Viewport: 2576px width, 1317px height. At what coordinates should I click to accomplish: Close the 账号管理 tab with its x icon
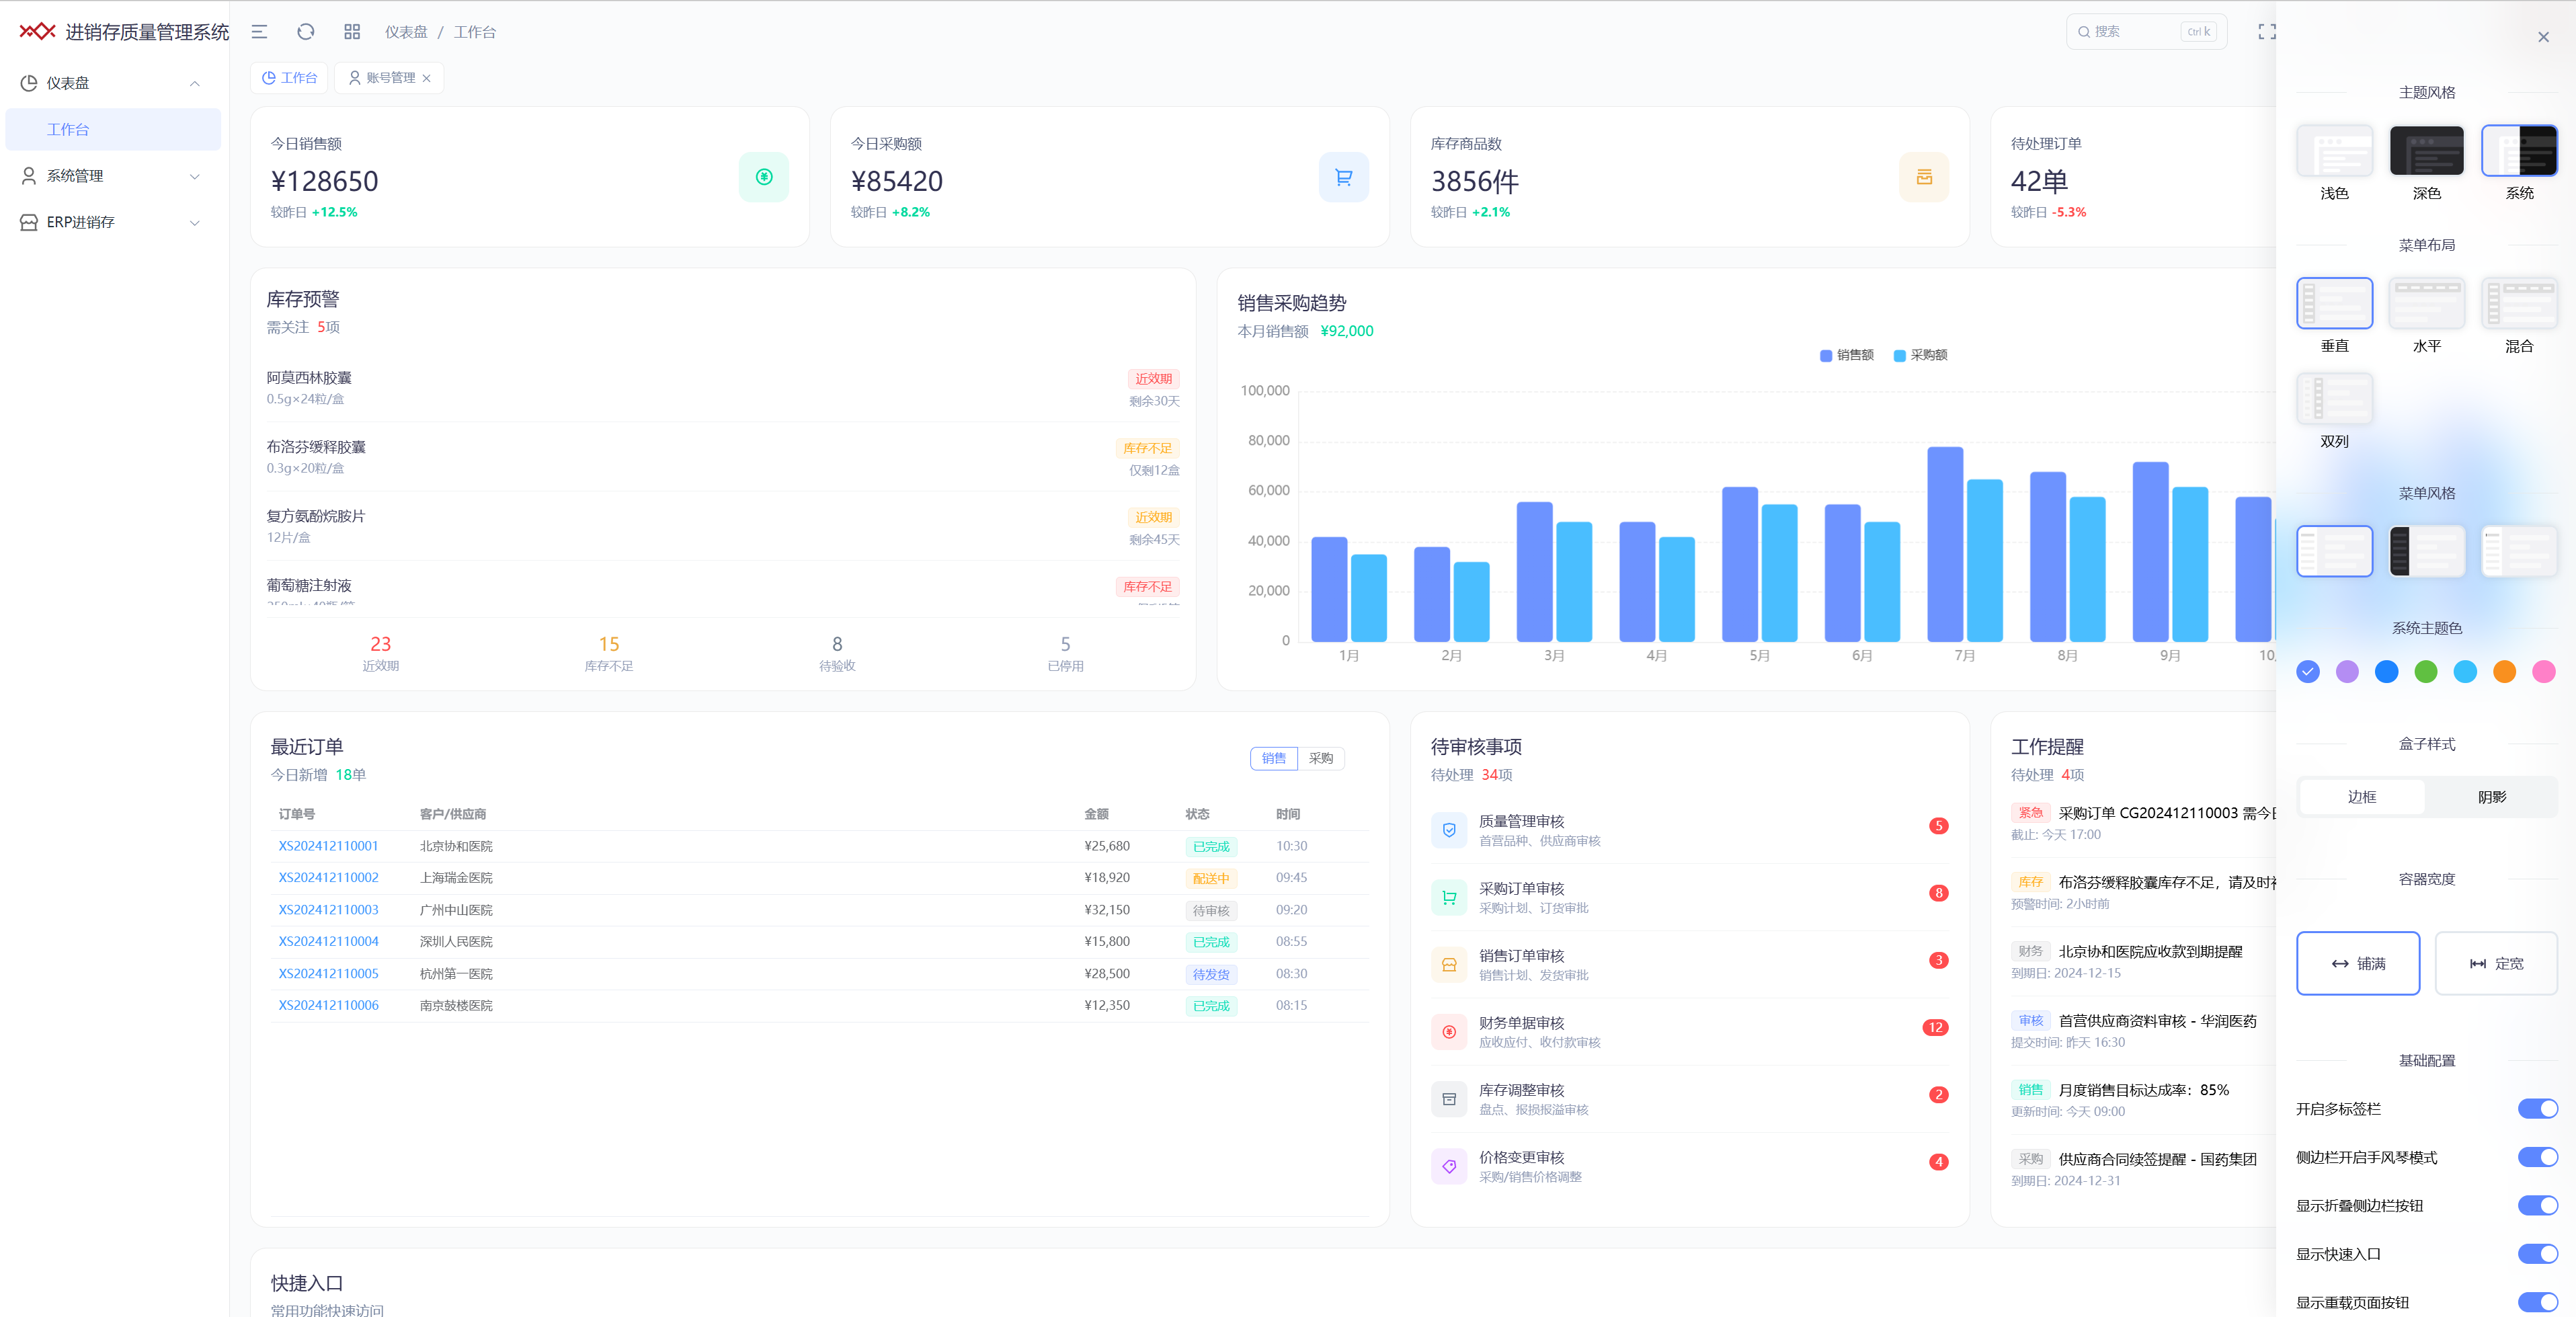pos(427,78)
